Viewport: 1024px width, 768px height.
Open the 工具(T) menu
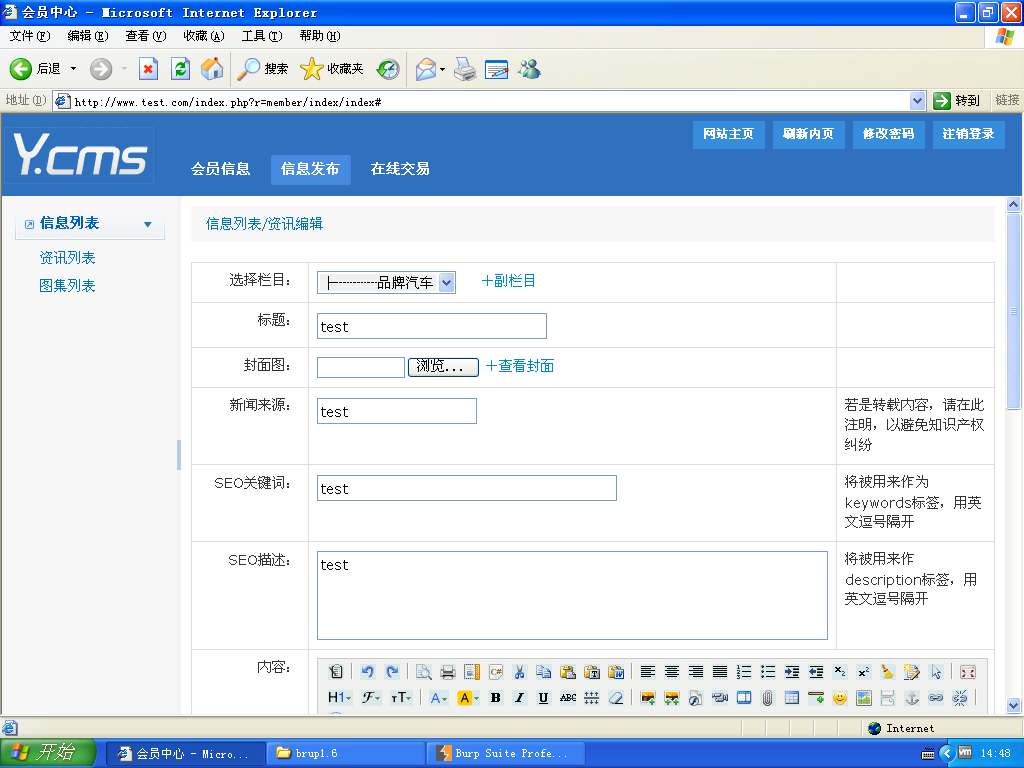coord(261,36)
